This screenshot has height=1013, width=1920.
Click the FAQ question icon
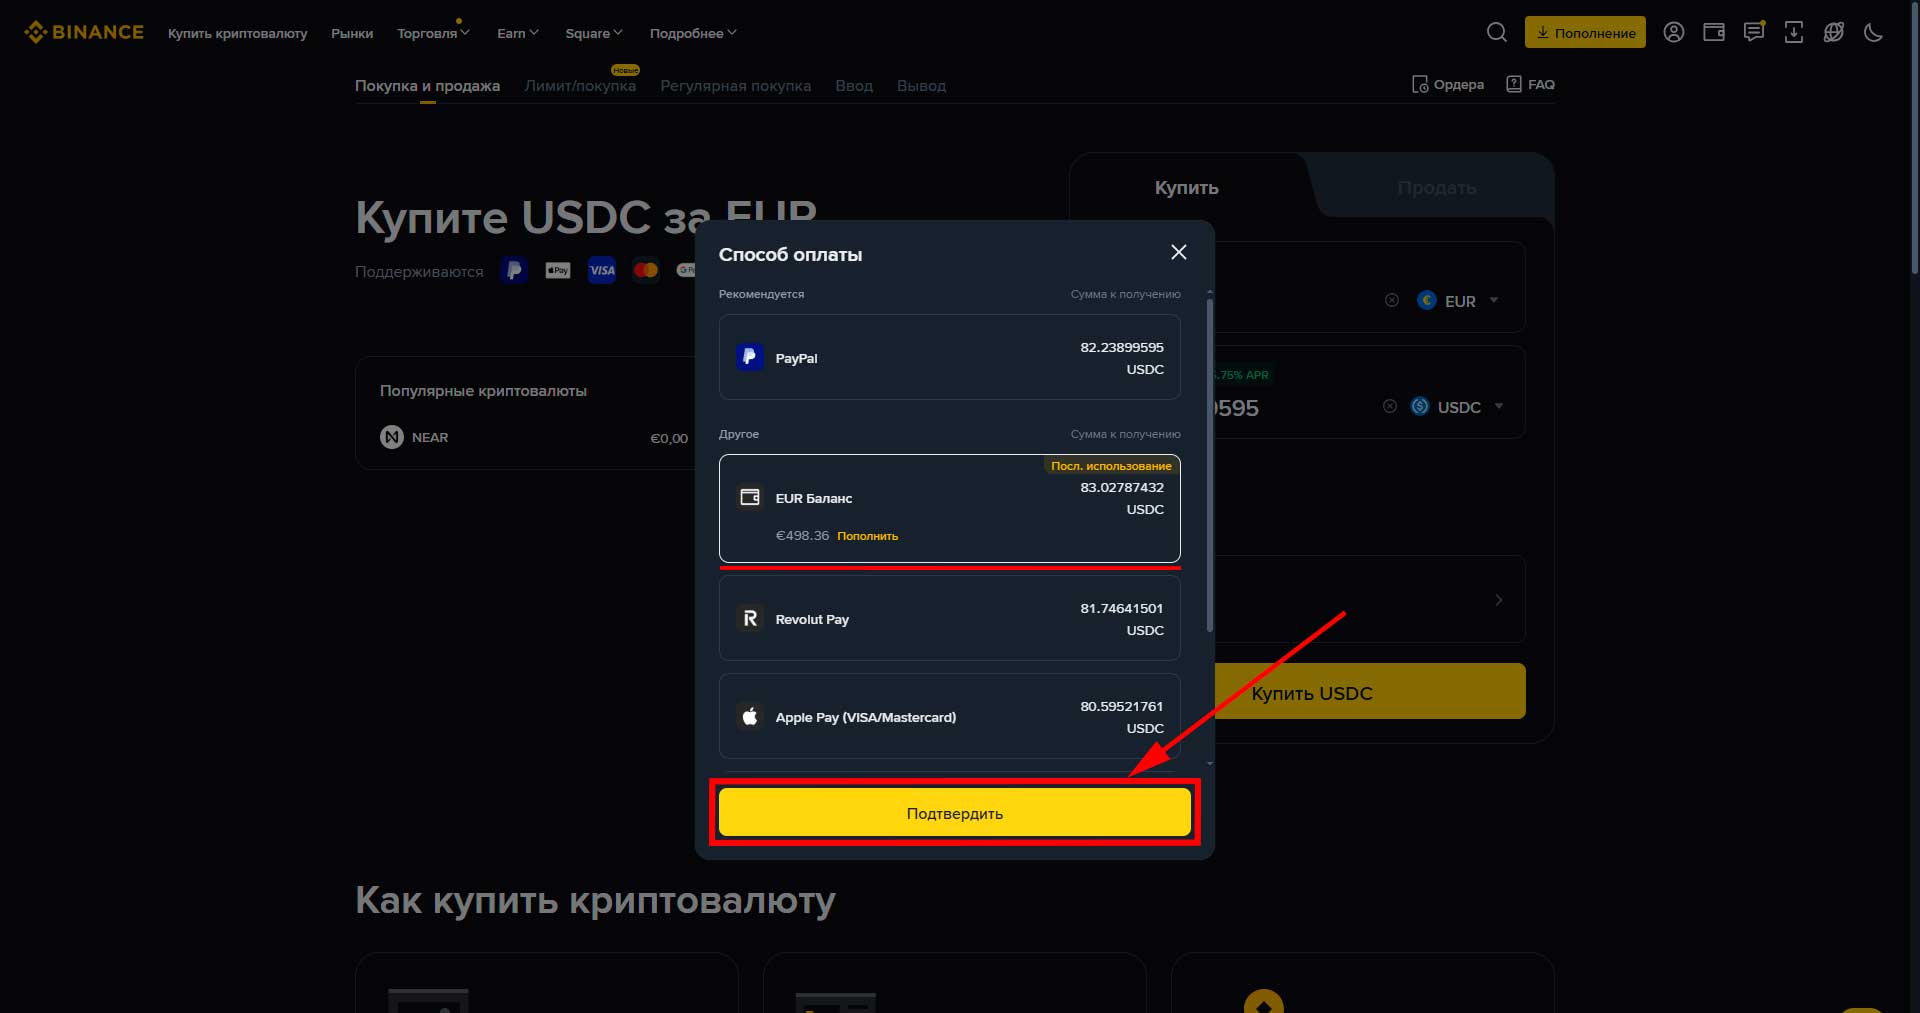[x=1514, y=84]
